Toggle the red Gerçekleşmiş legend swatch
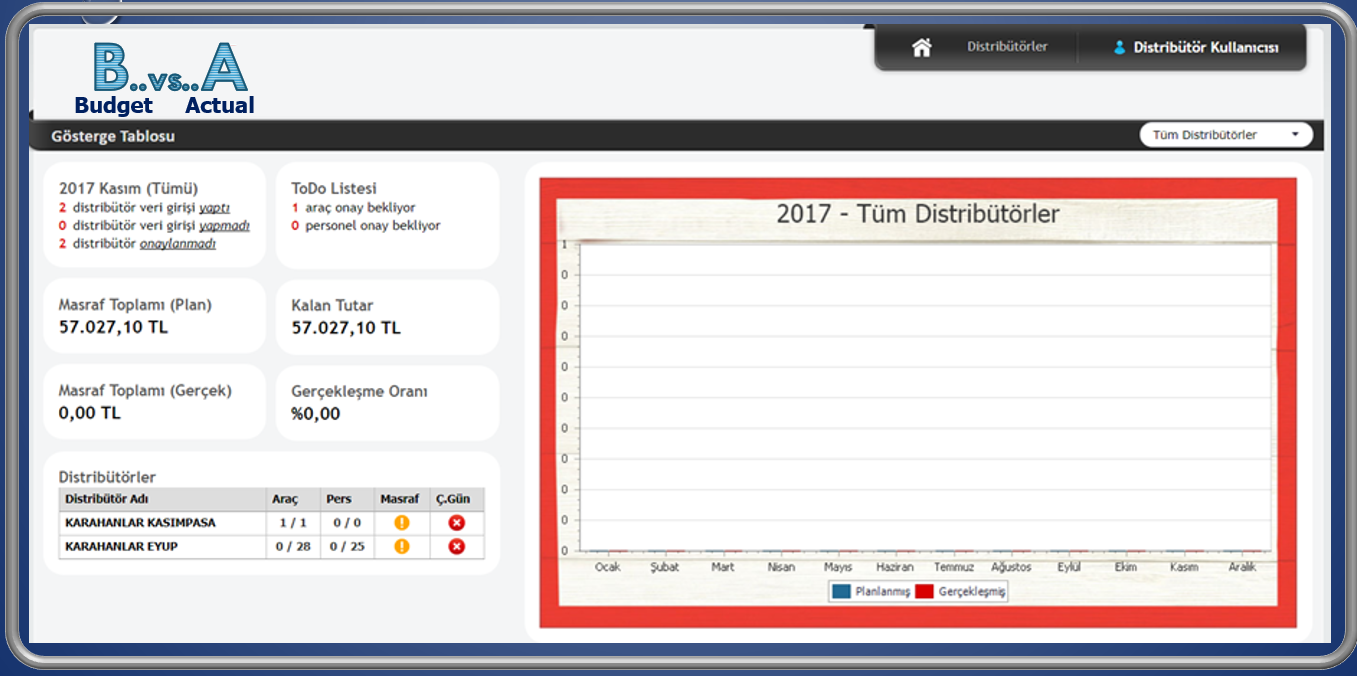The image size is (1357, 676). 924,591
